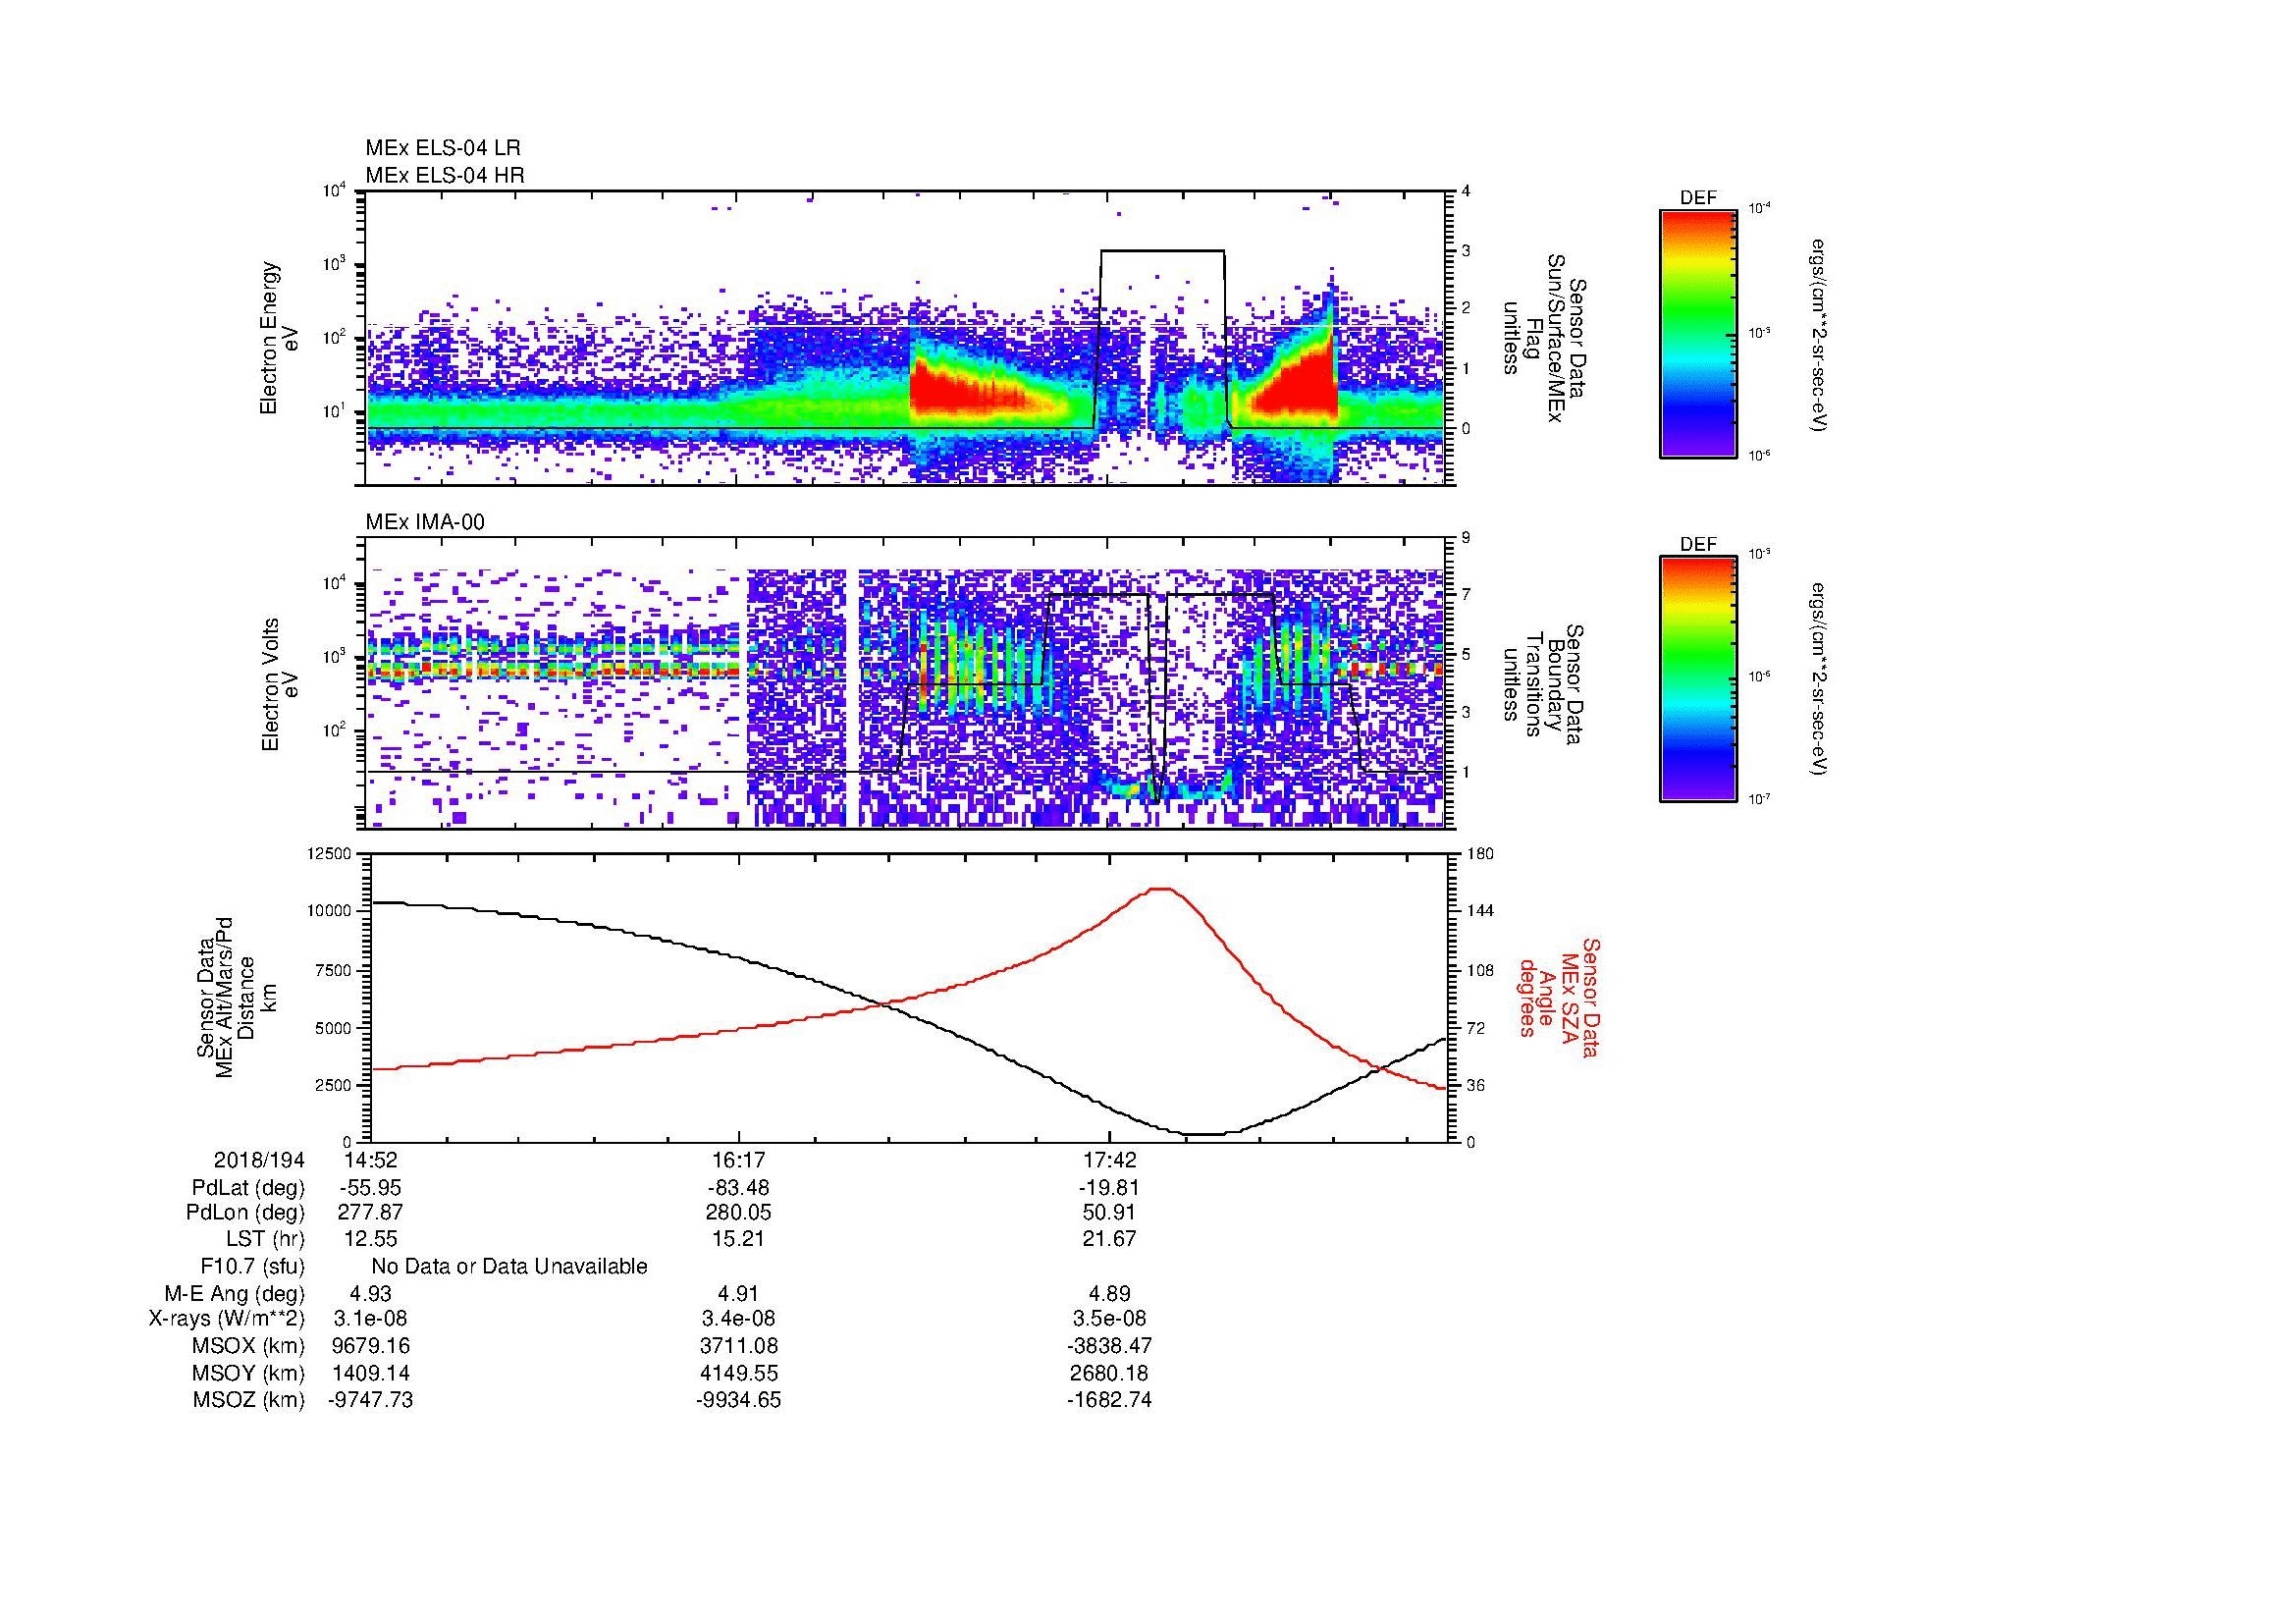Click the '12500' tick on the altitude axis

point(329,853)
